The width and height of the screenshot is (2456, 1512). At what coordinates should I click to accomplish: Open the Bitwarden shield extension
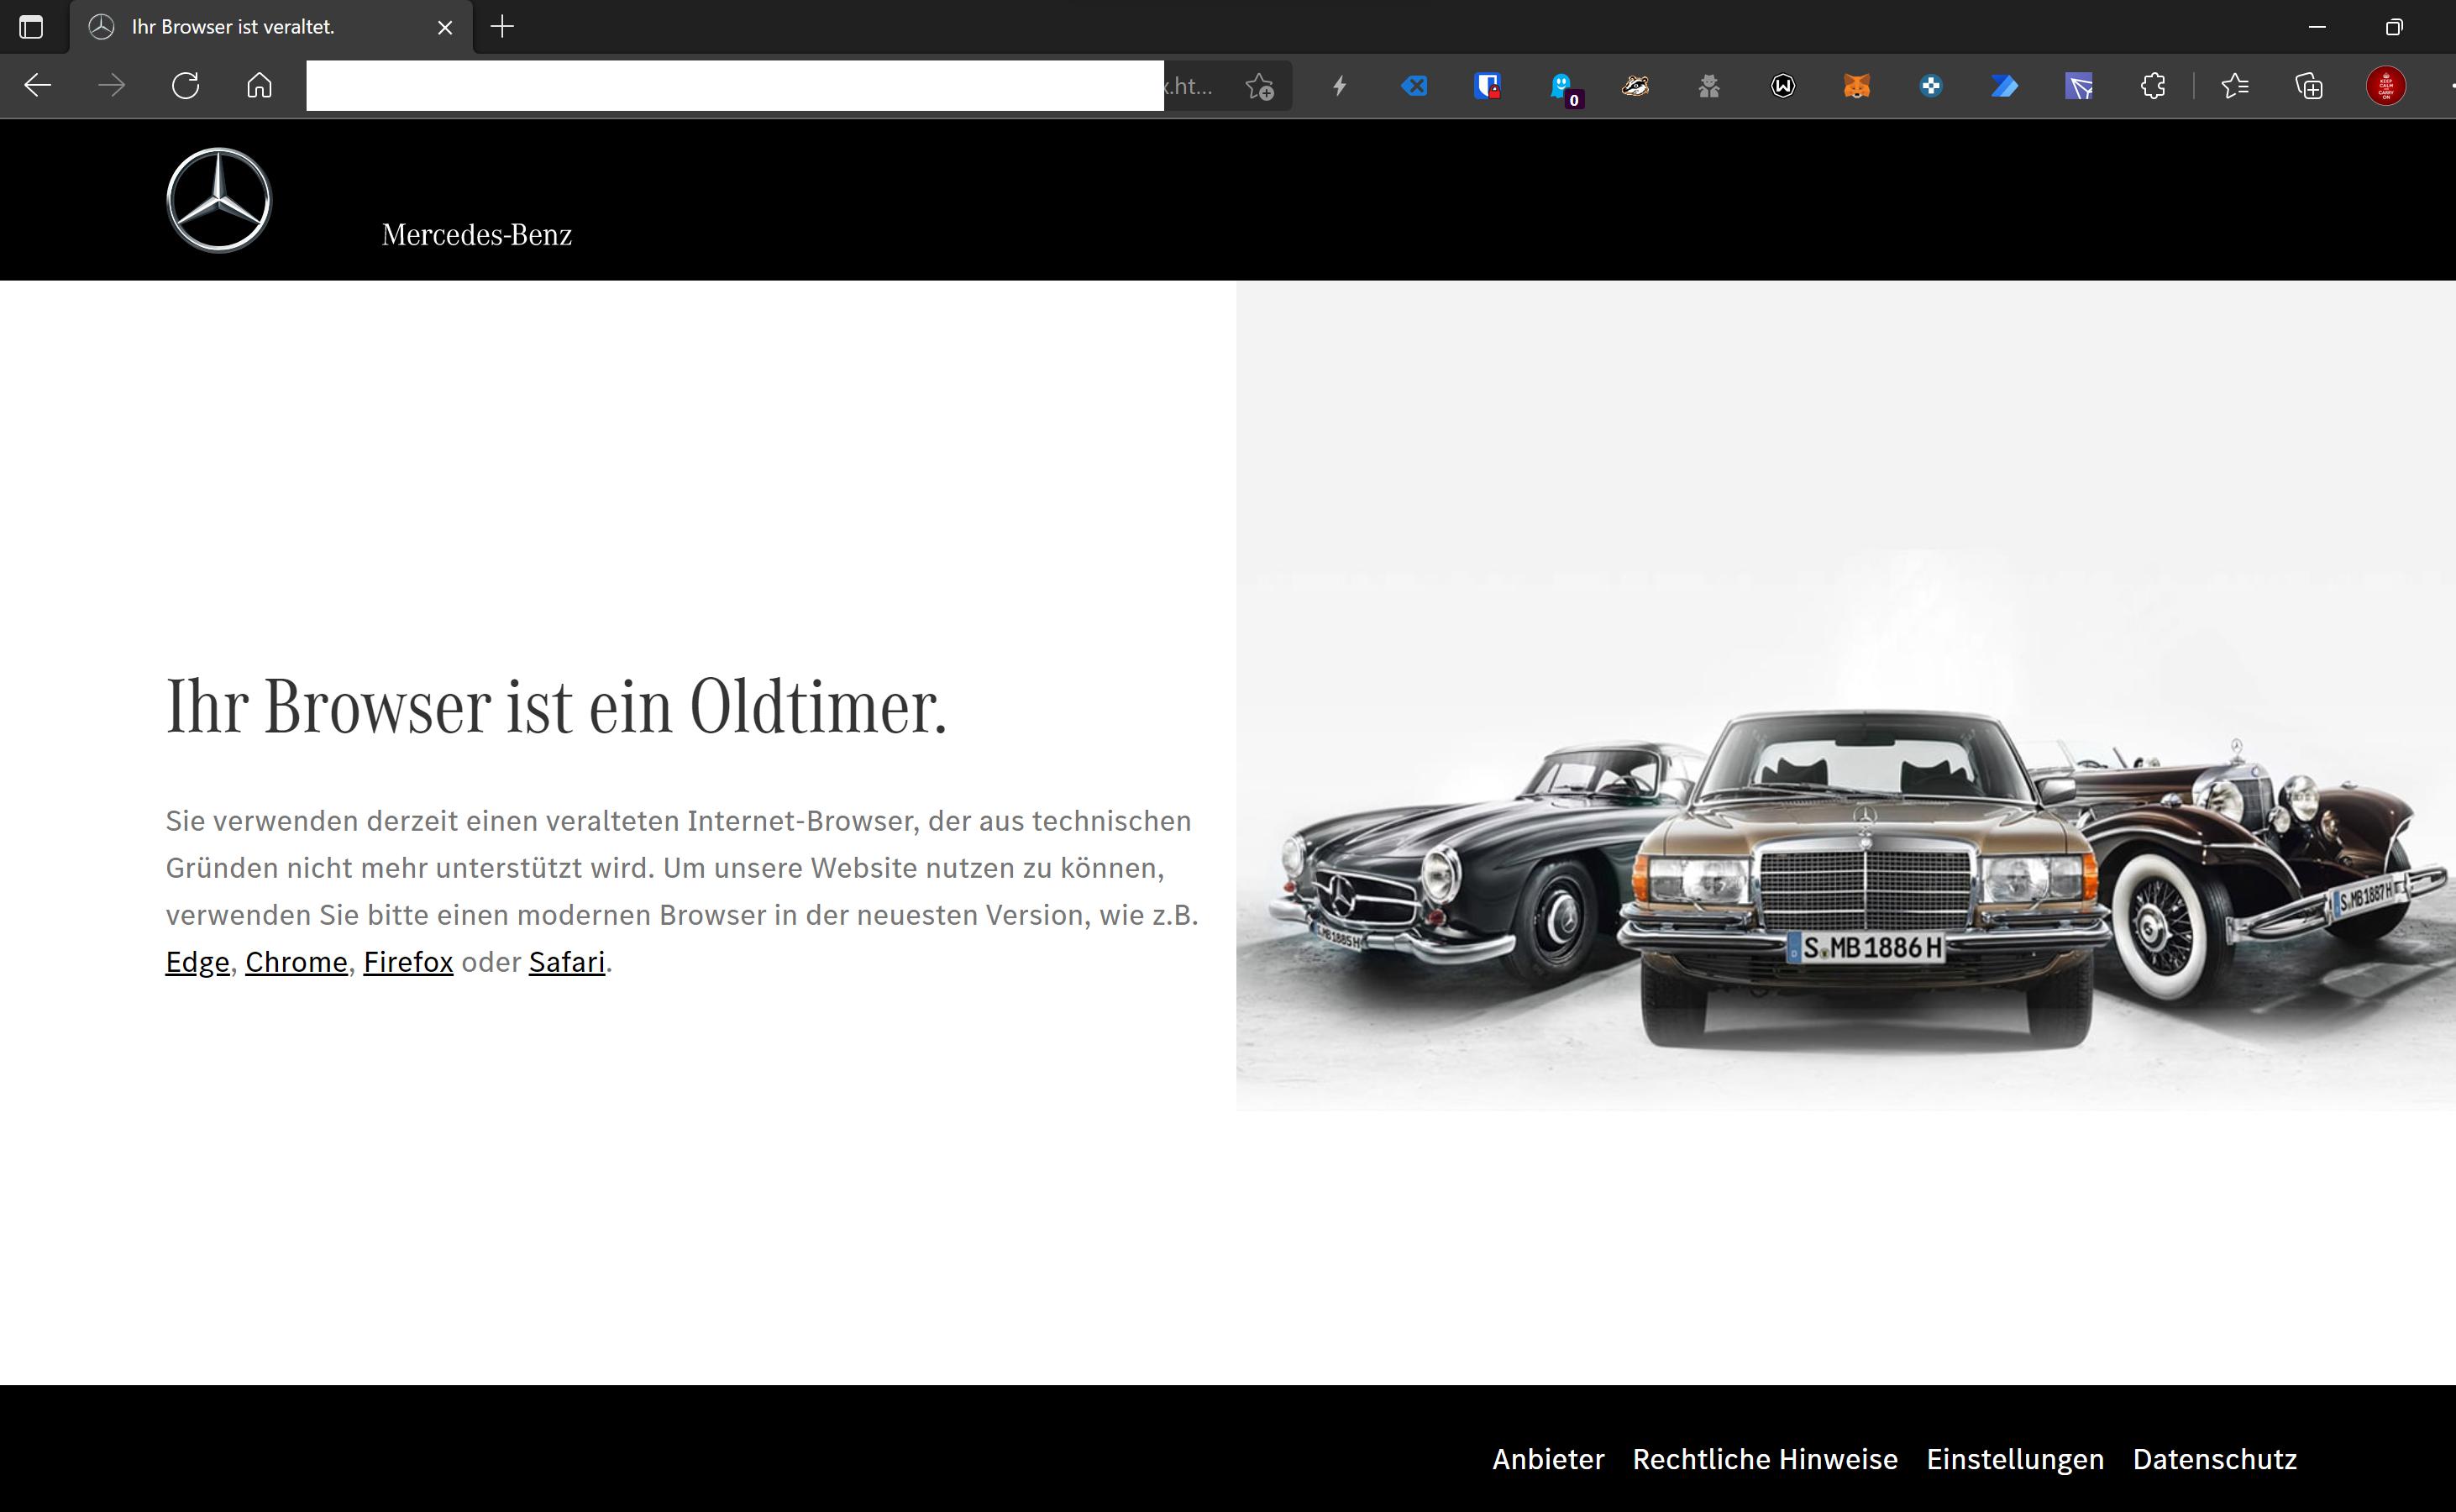[x=1487, y=86]
